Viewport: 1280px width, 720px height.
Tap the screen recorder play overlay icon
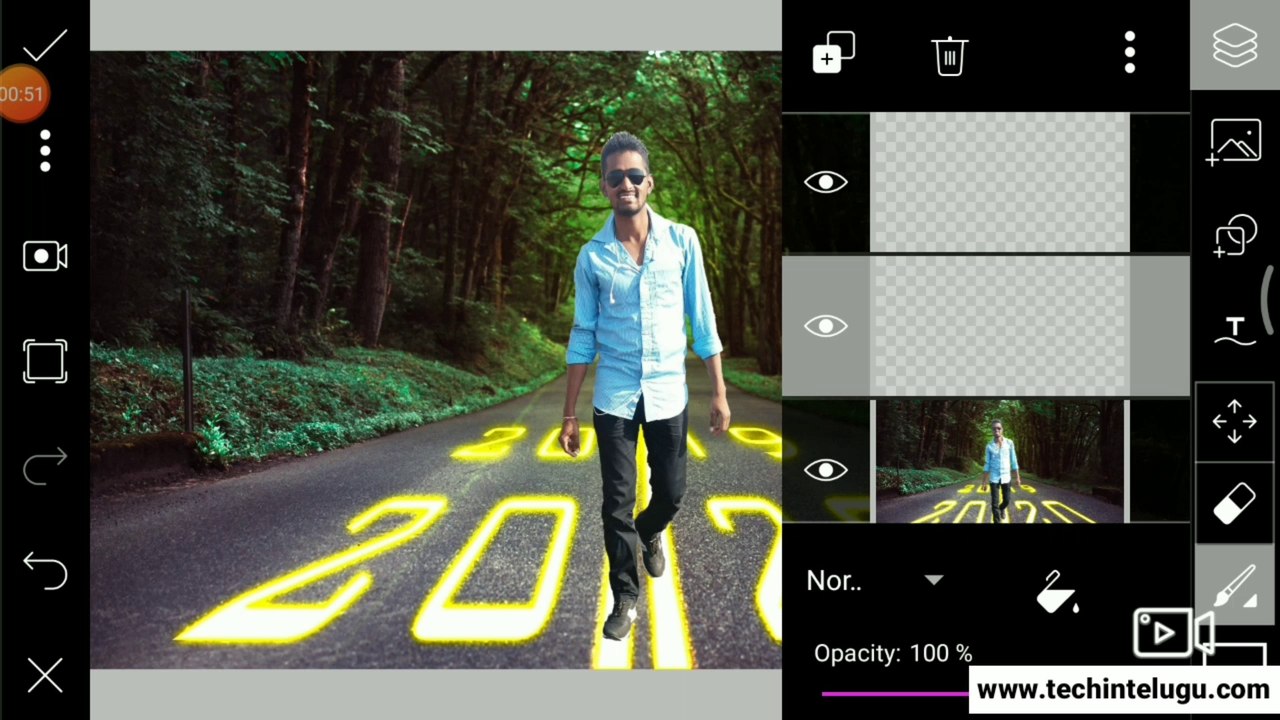[x=1172, y=633]
